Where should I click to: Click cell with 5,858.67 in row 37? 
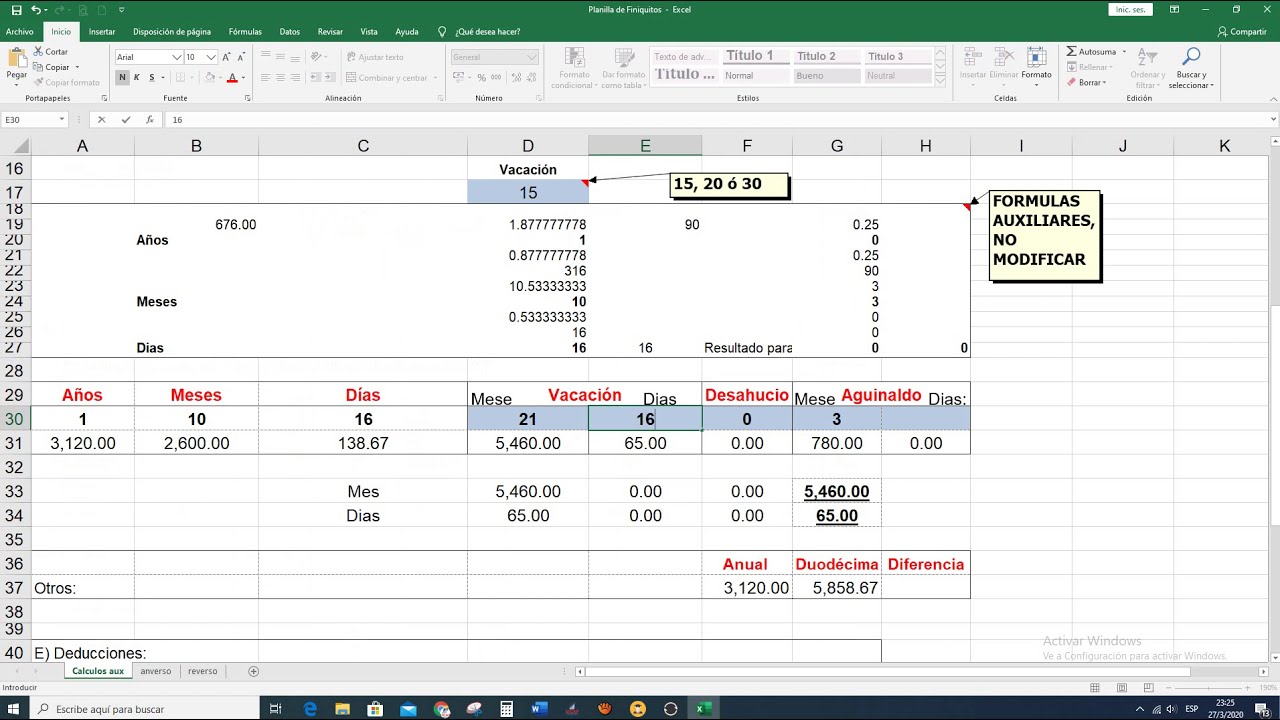point(837,588)
